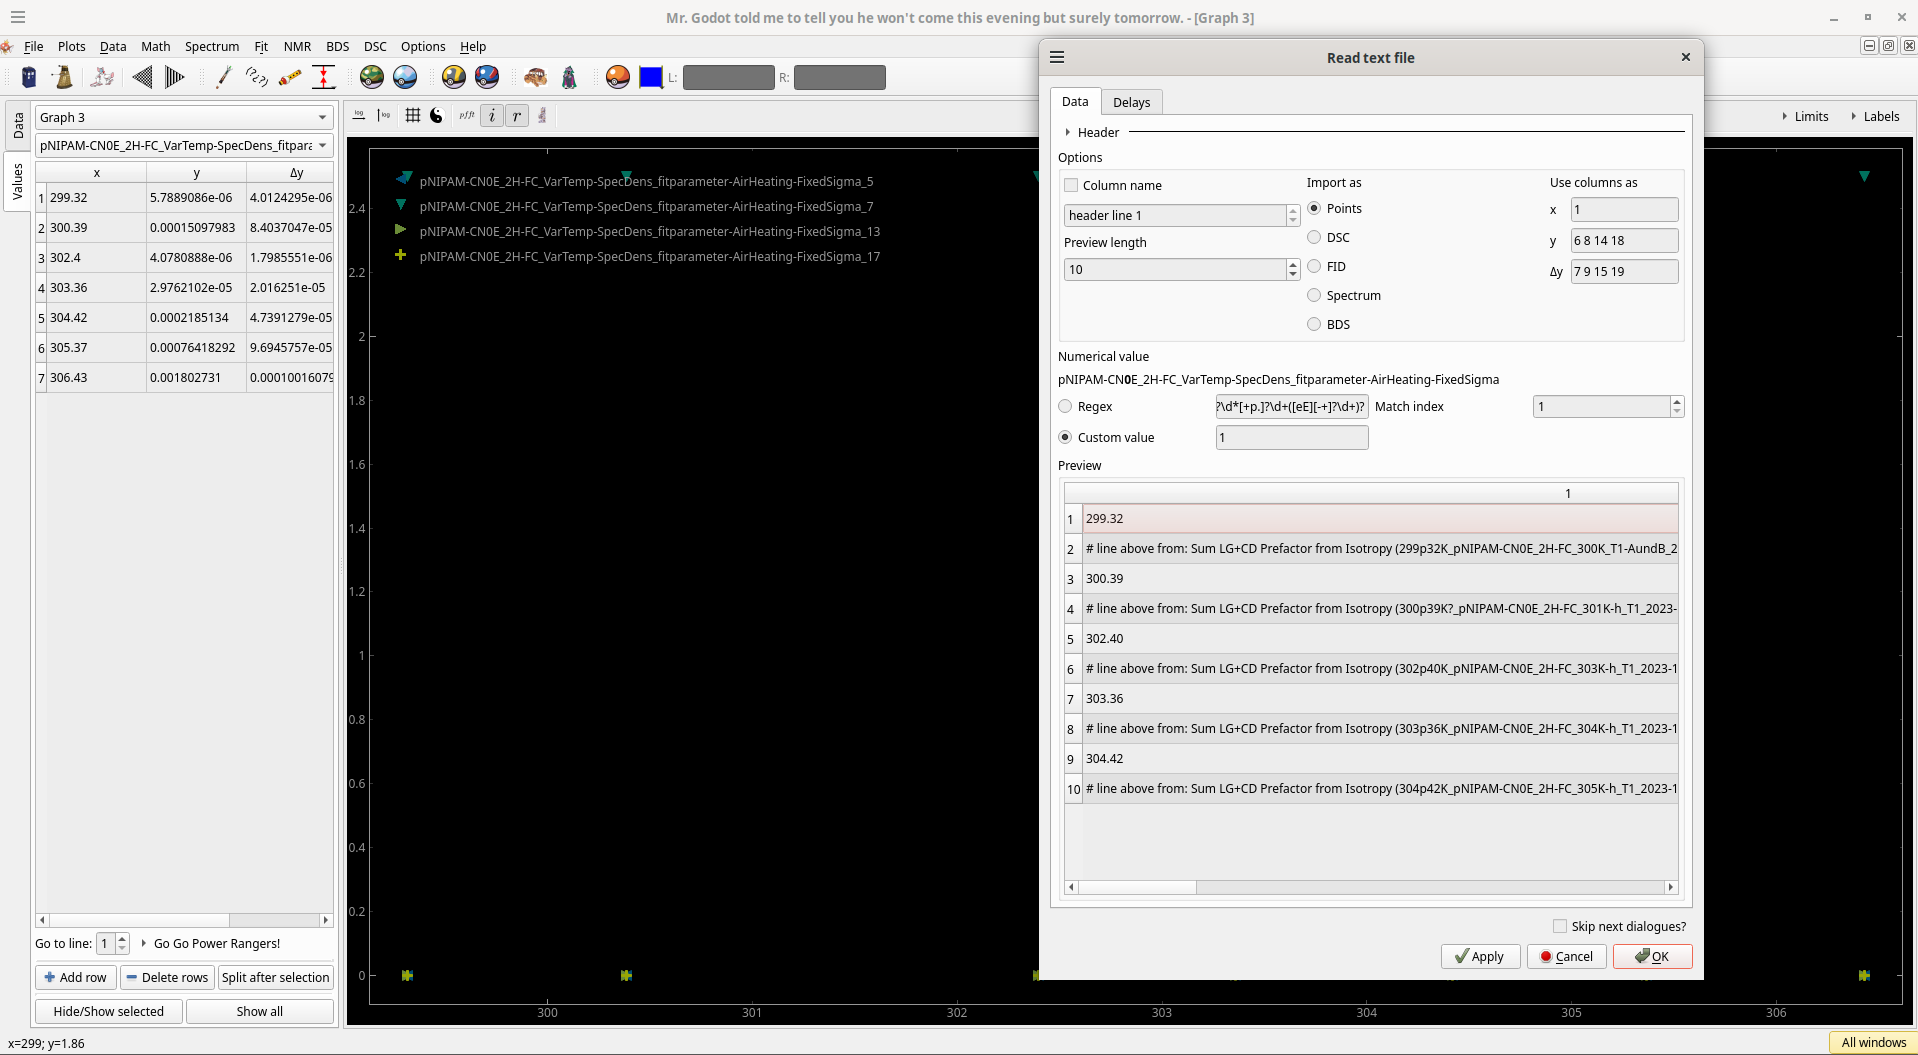Check Skip next dialogues checkbox
This screenshot has width=1918, height=1055.
(x=1559, y=926)
